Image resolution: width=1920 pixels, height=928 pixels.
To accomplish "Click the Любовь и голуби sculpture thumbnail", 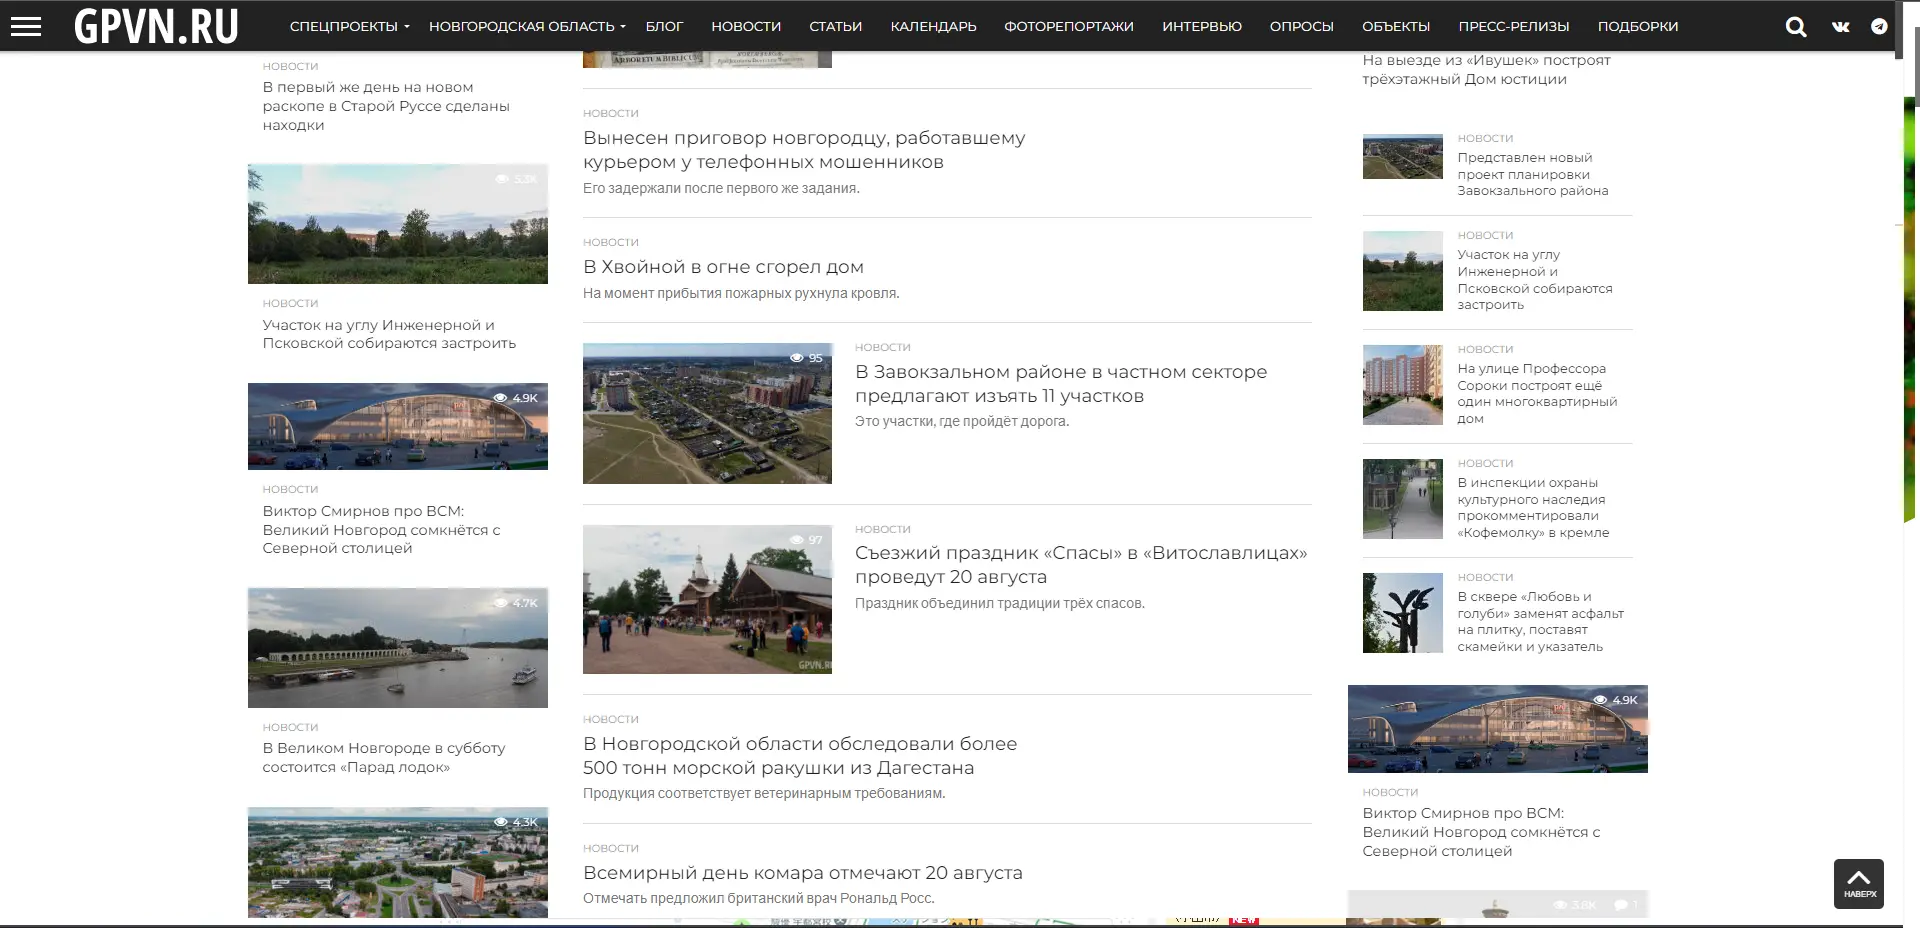I will coord(1402,613).
